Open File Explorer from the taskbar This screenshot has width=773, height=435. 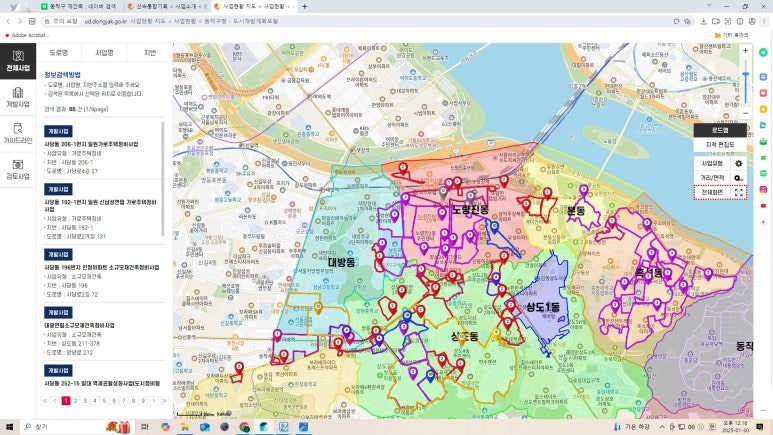(185, 427)
